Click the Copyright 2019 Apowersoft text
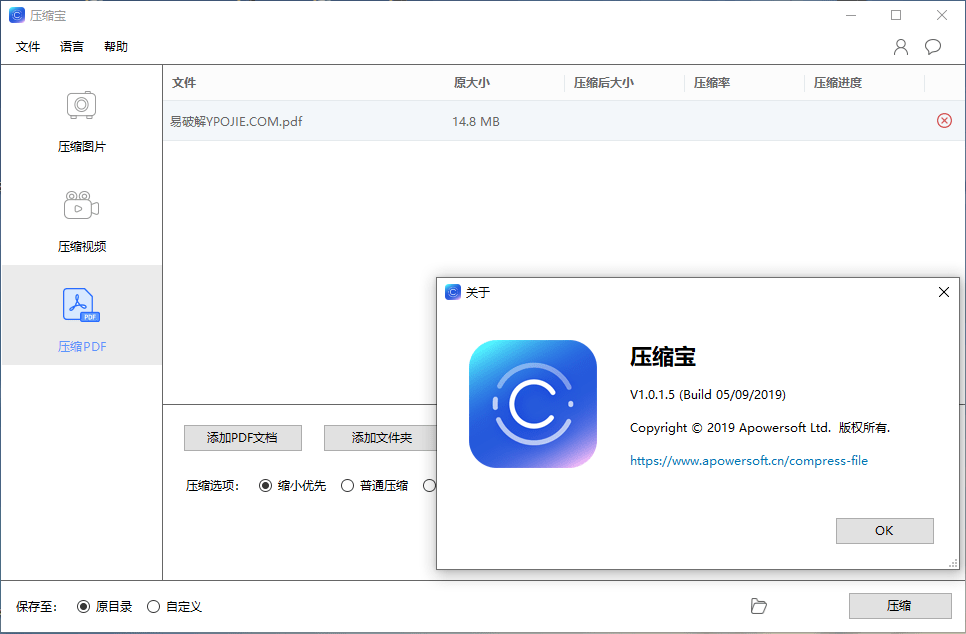 (760, 428)
